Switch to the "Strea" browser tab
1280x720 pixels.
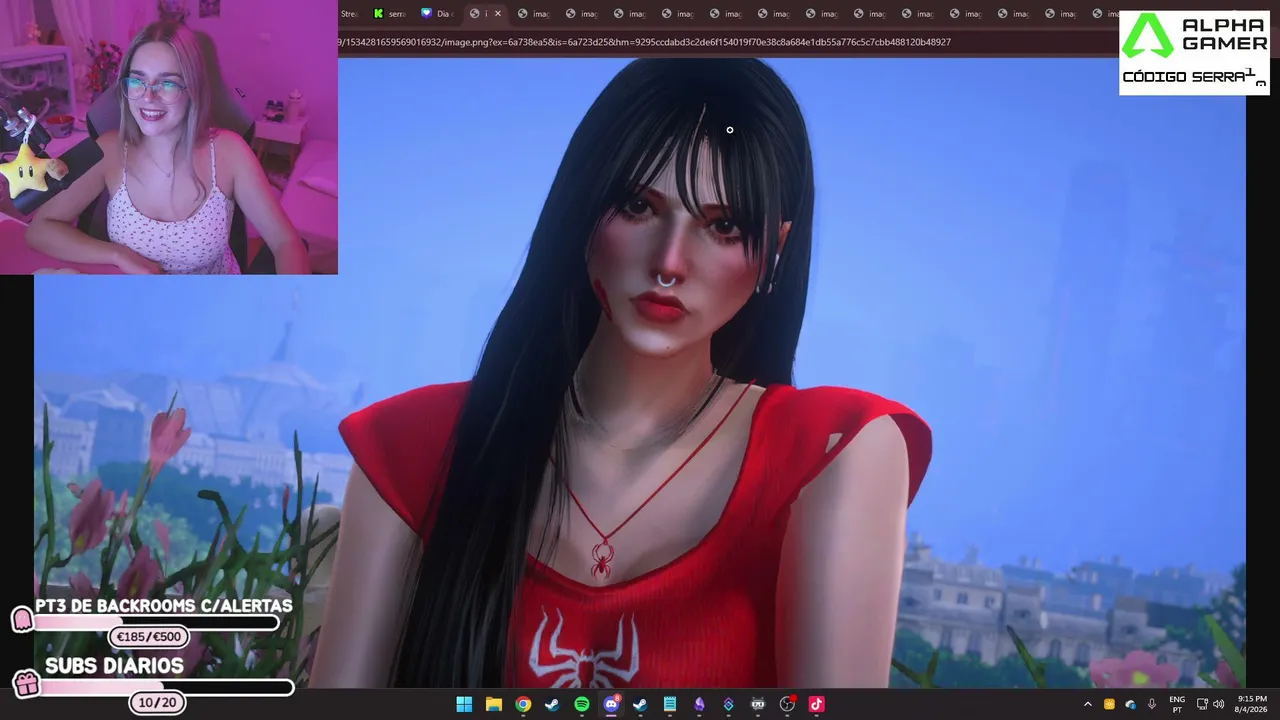tap(351, 14)
